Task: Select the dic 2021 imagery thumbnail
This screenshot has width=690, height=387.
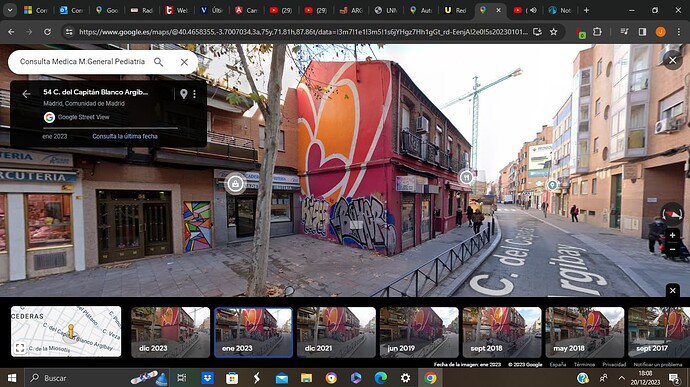Action: 336,332
